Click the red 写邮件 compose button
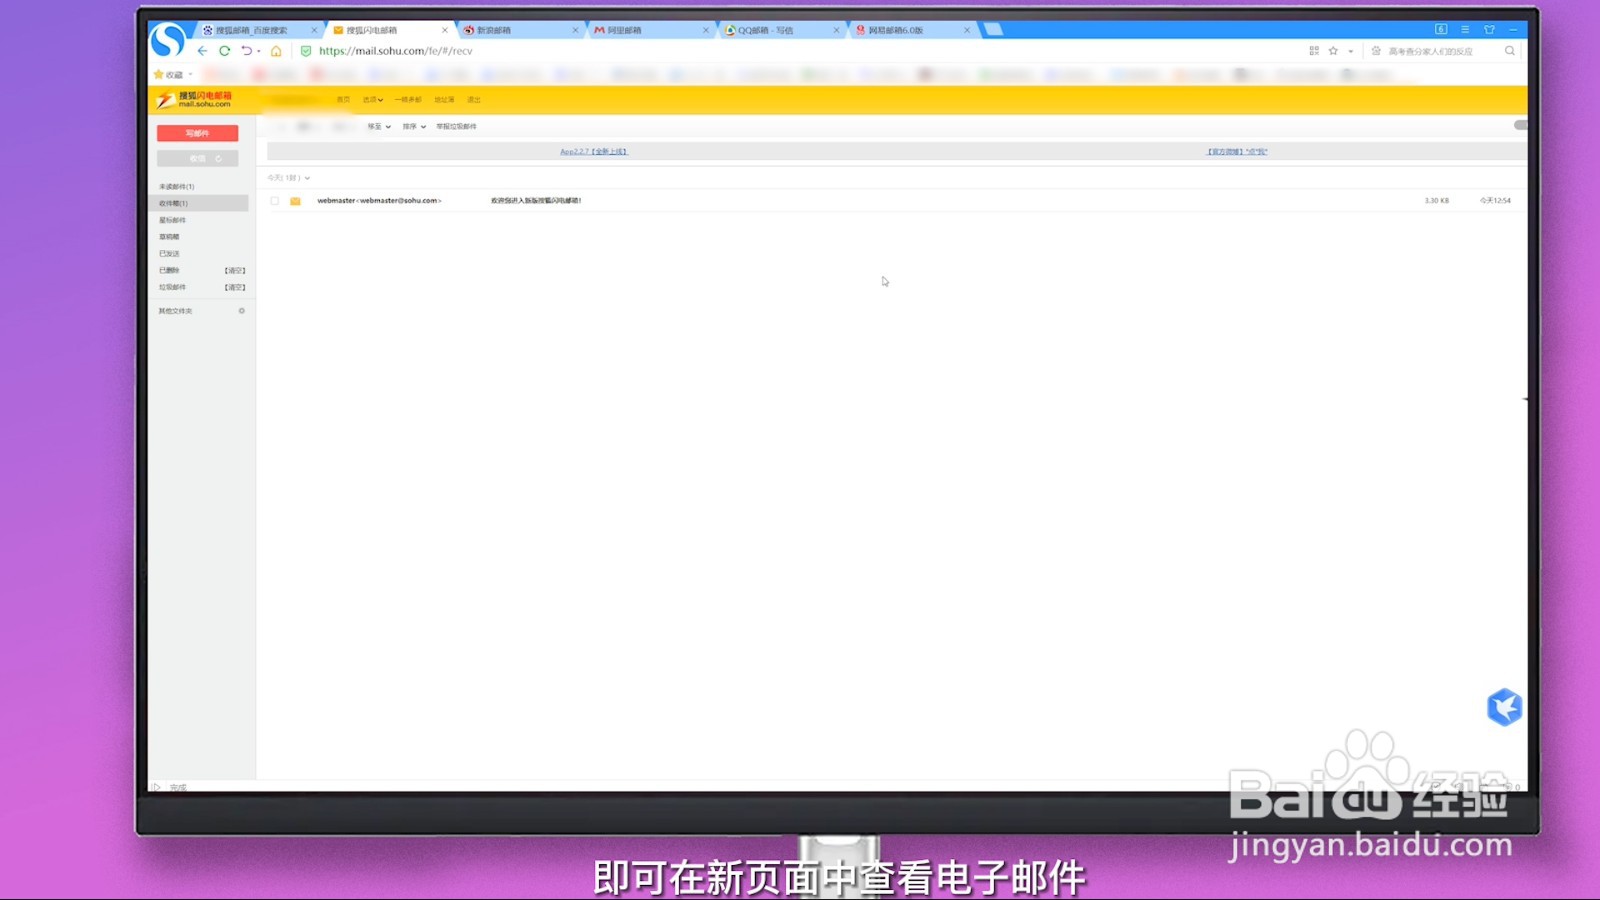1600x900 pixels. [197, 133]
